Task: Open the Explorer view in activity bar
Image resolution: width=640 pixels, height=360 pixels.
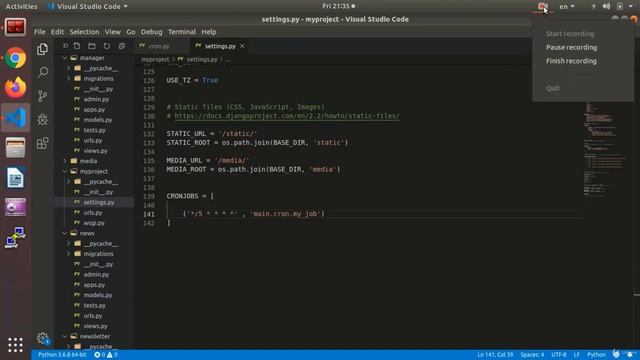Action: coord(42,49)
